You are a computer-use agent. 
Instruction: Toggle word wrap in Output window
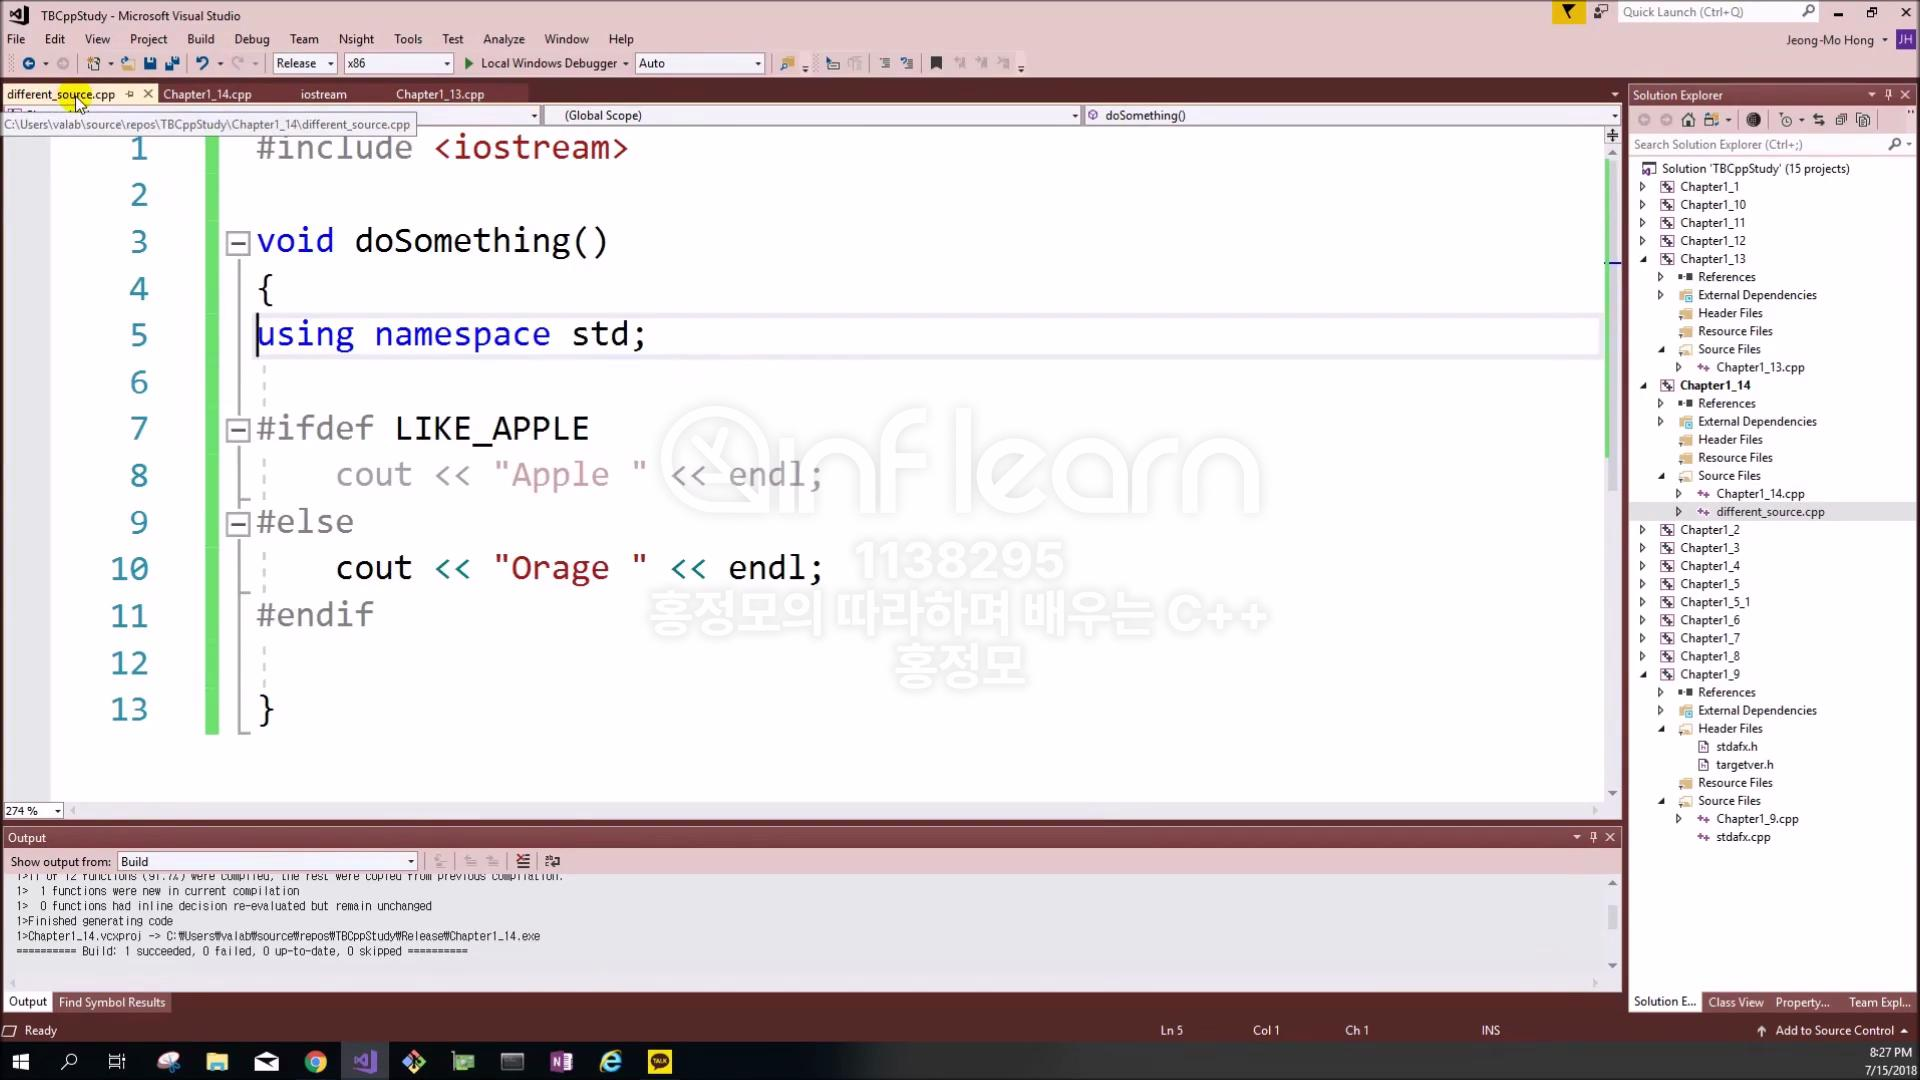pyautogui.click(x=552, y=861)
